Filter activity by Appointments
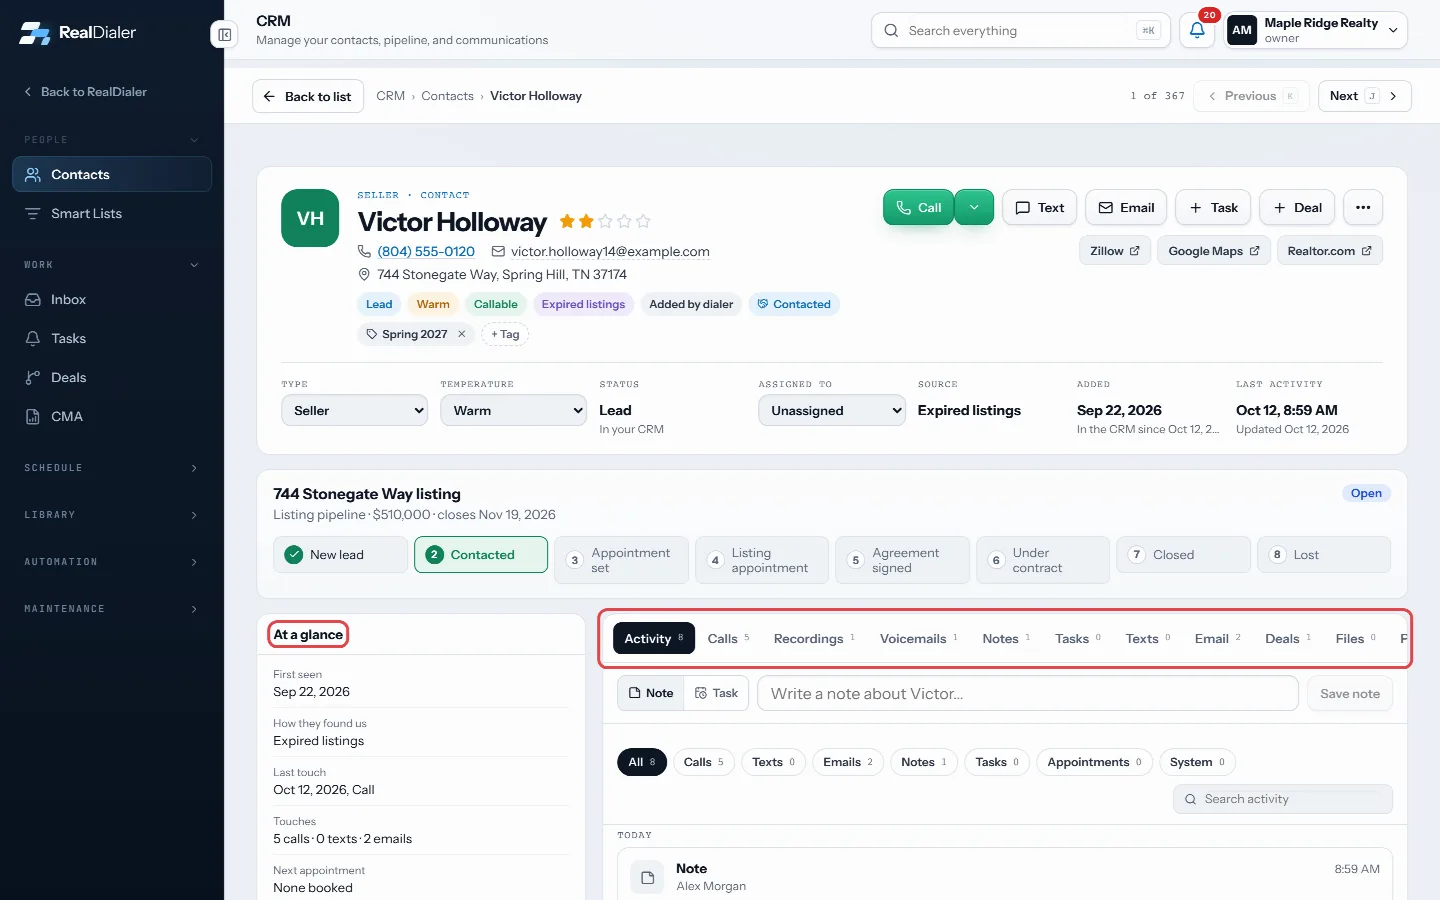 [x=1094, y=762]
